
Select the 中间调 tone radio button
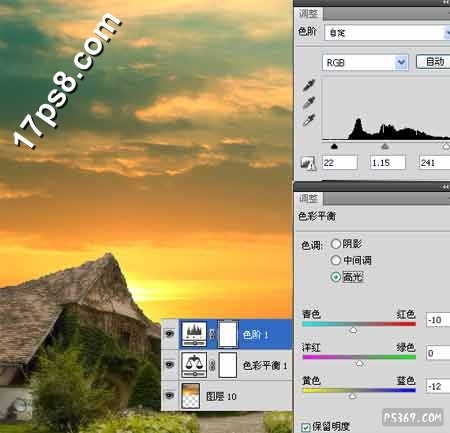(336, 260)
